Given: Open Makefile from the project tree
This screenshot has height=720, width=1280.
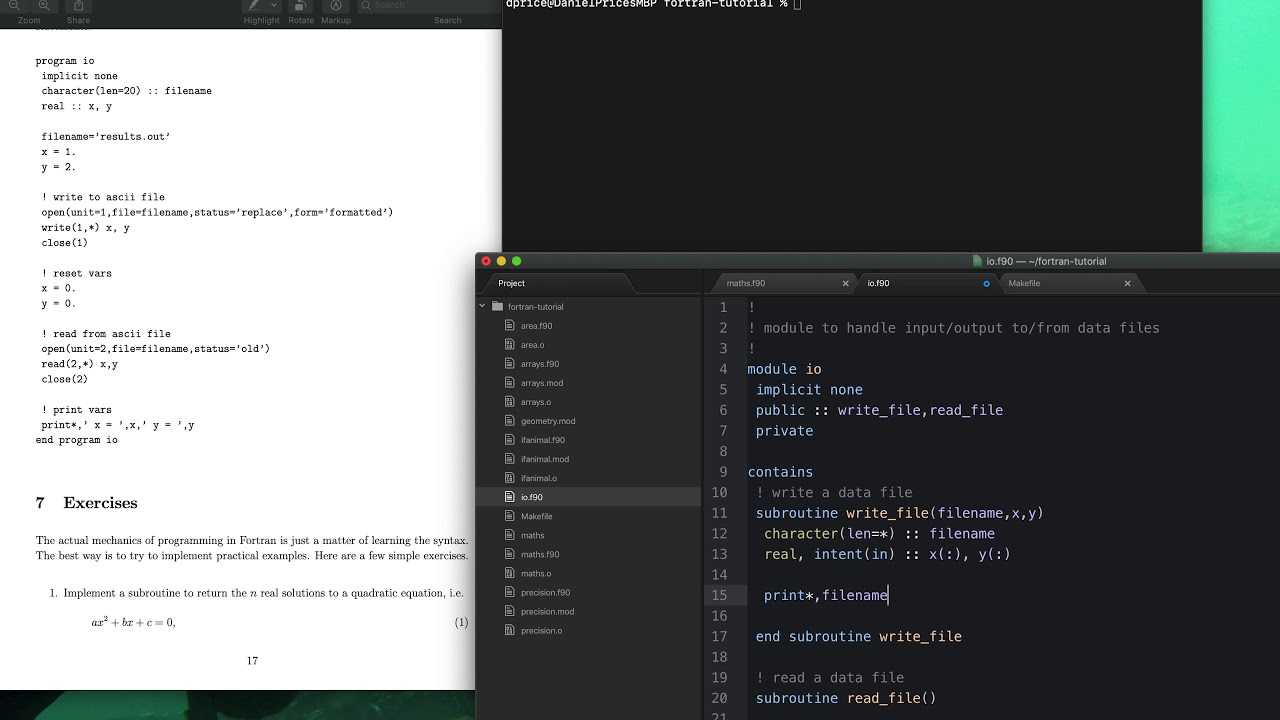Looking at the screenshot, I should (537, 516).
